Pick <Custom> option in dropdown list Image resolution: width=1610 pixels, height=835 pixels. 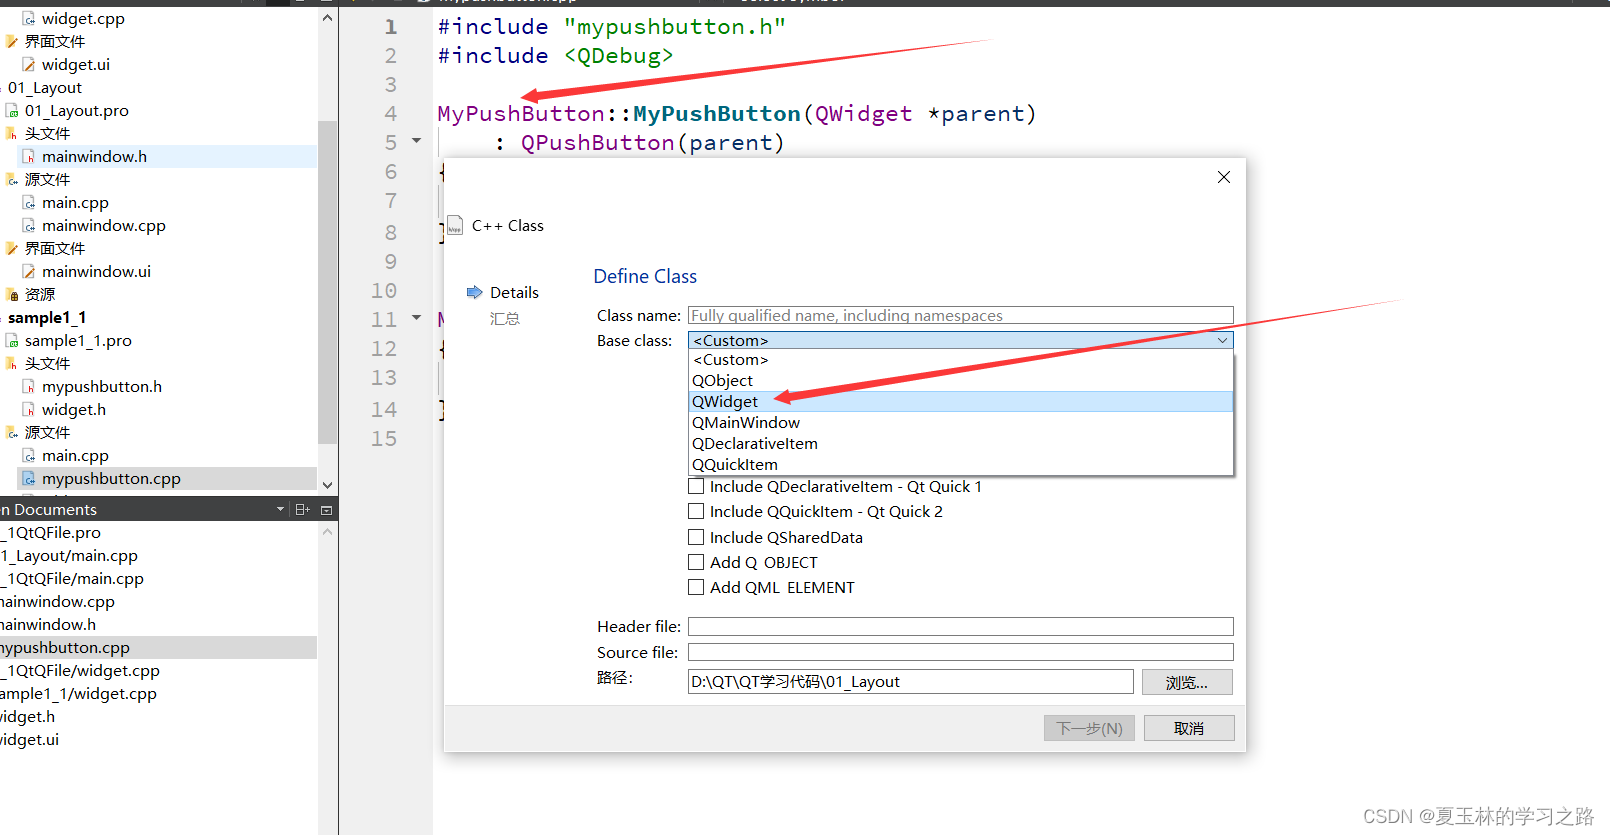point(961,360)
